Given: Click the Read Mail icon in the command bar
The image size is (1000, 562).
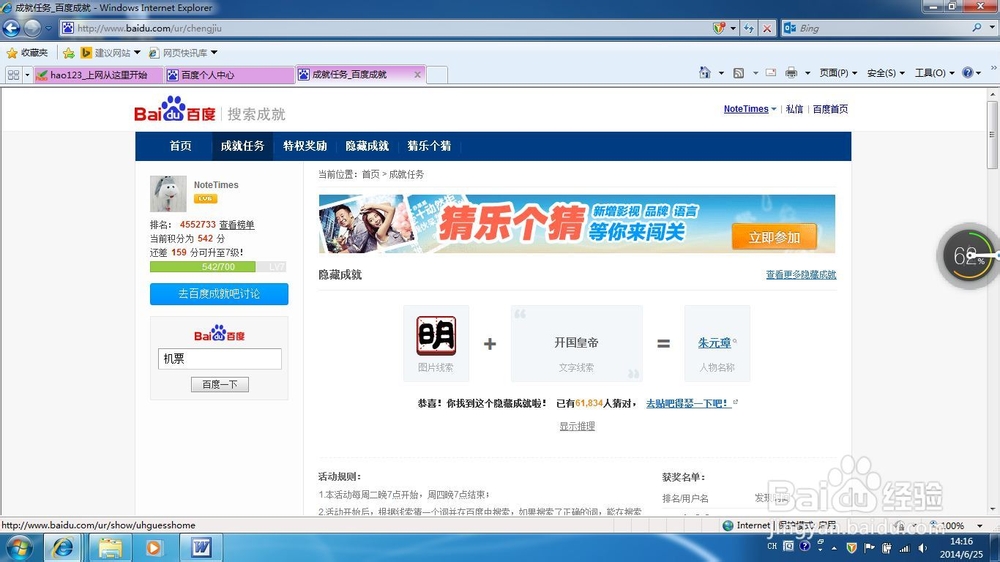Looking at the screenshot, I should point(771,73).
